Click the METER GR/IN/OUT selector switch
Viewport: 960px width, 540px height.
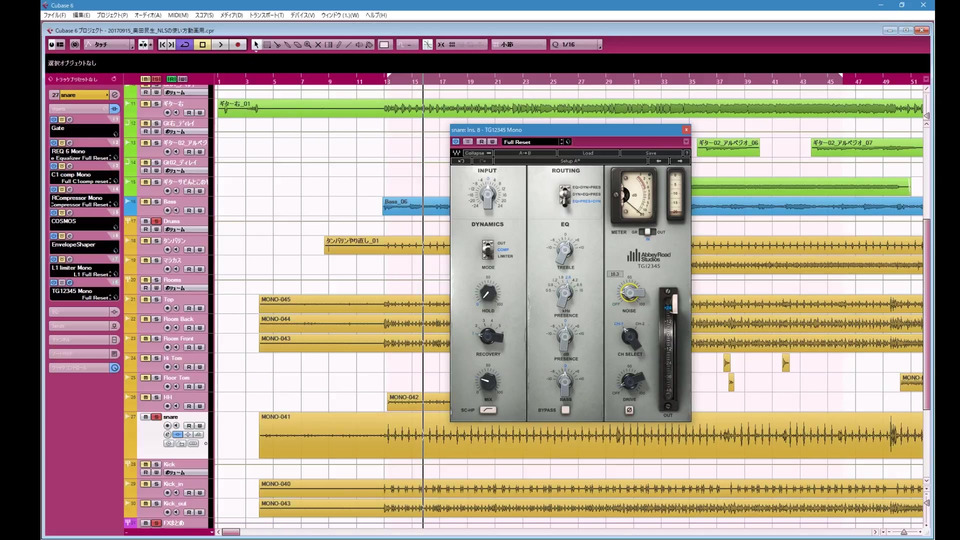pos(647,232)
